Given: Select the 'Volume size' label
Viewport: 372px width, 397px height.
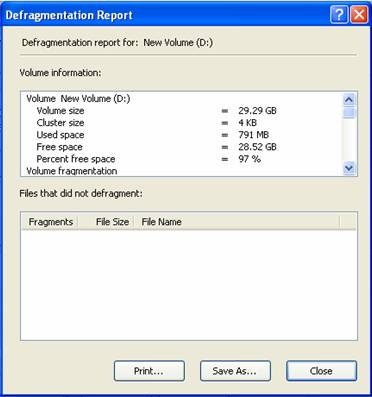Looking at the screenshot, I should pos(60,111).
